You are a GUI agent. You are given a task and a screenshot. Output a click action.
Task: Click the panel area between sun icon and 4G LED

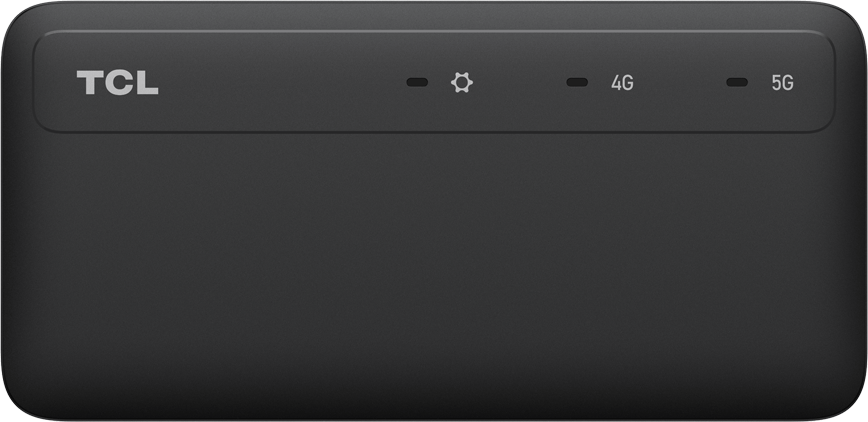519,83
